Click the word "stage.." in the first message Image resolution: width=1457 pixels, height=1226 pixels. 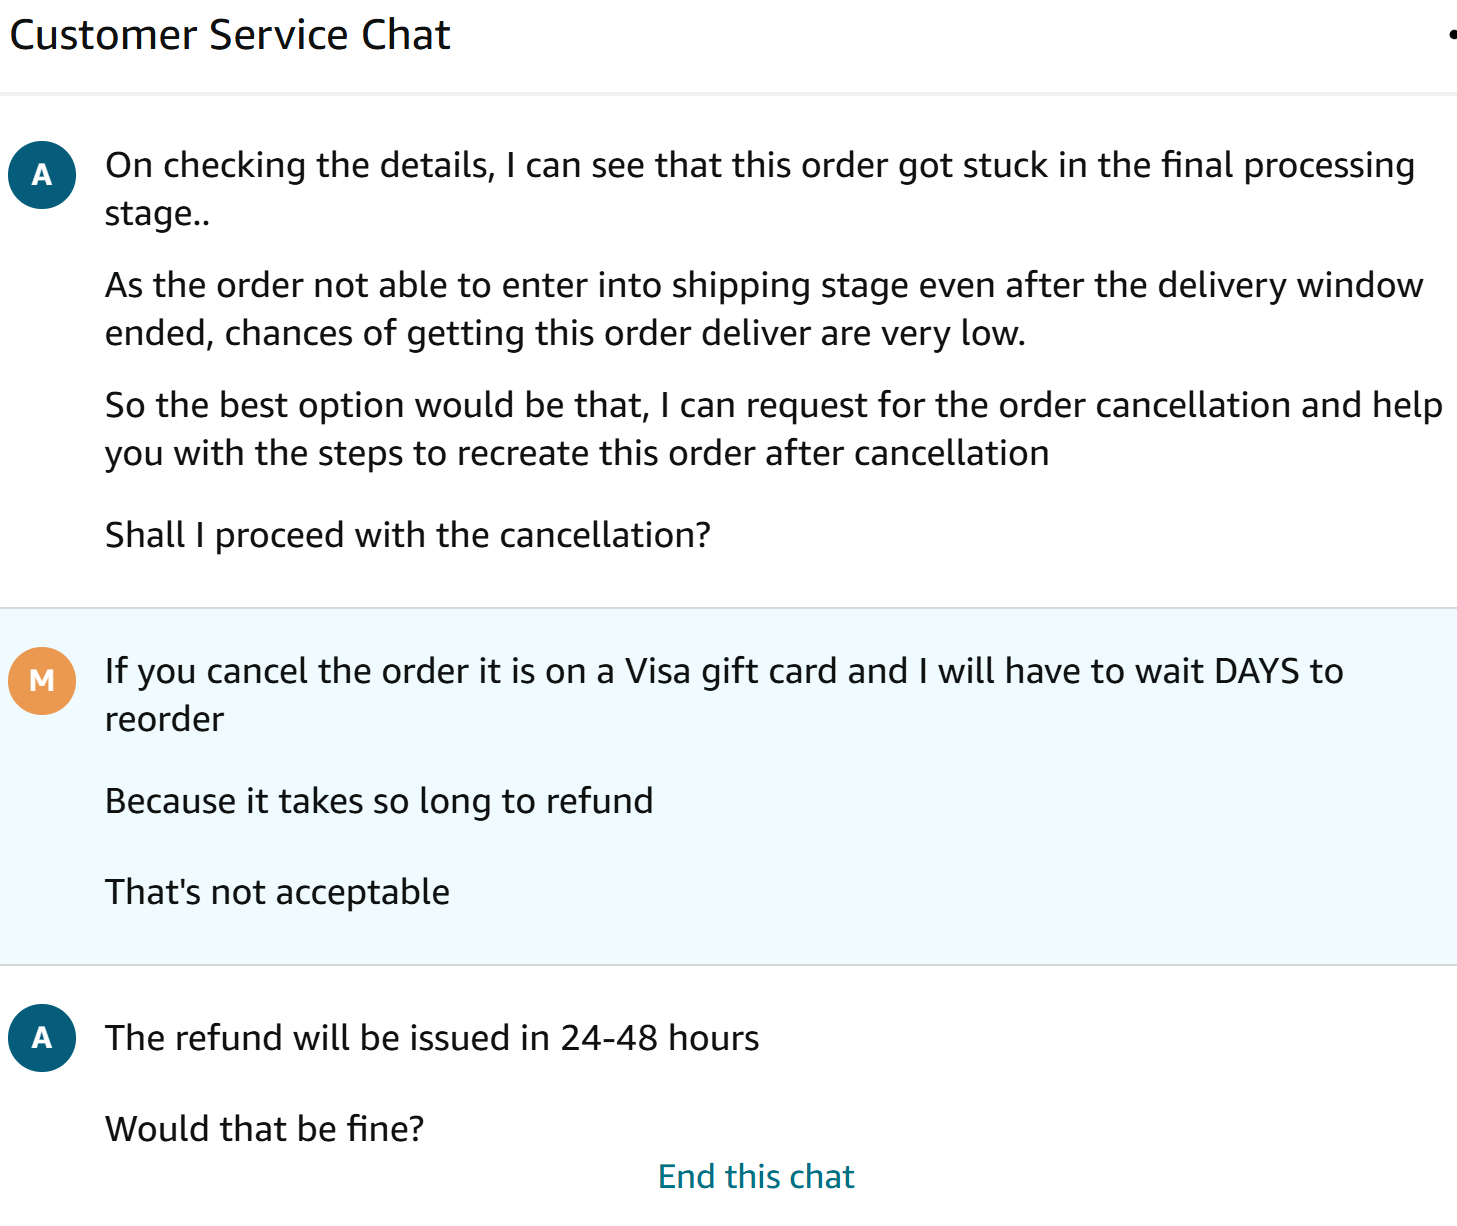pos(157,214)
